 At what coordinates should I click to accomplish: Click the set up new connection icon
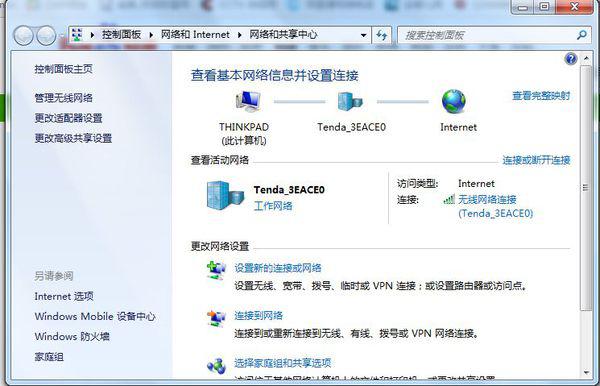(216, 270)
